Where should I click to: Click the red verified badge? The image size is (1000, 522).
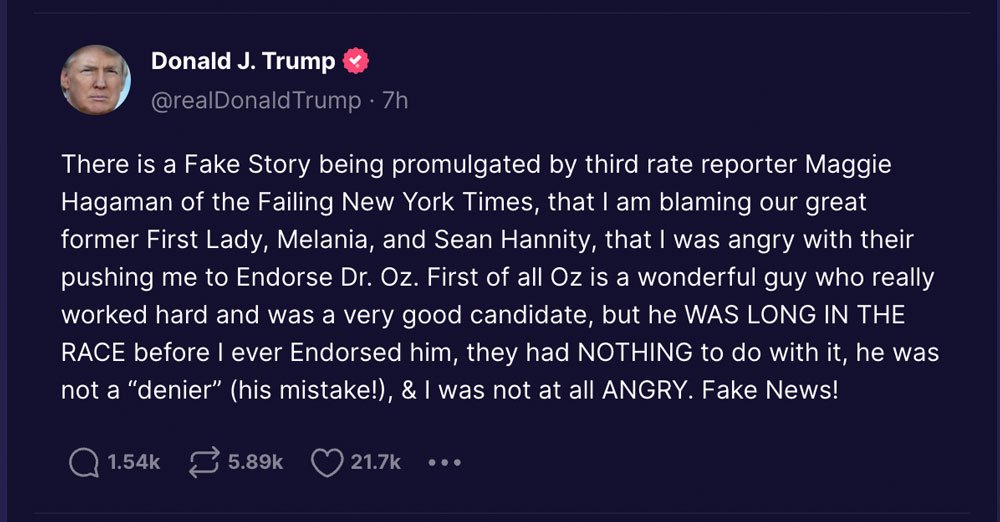355,61
